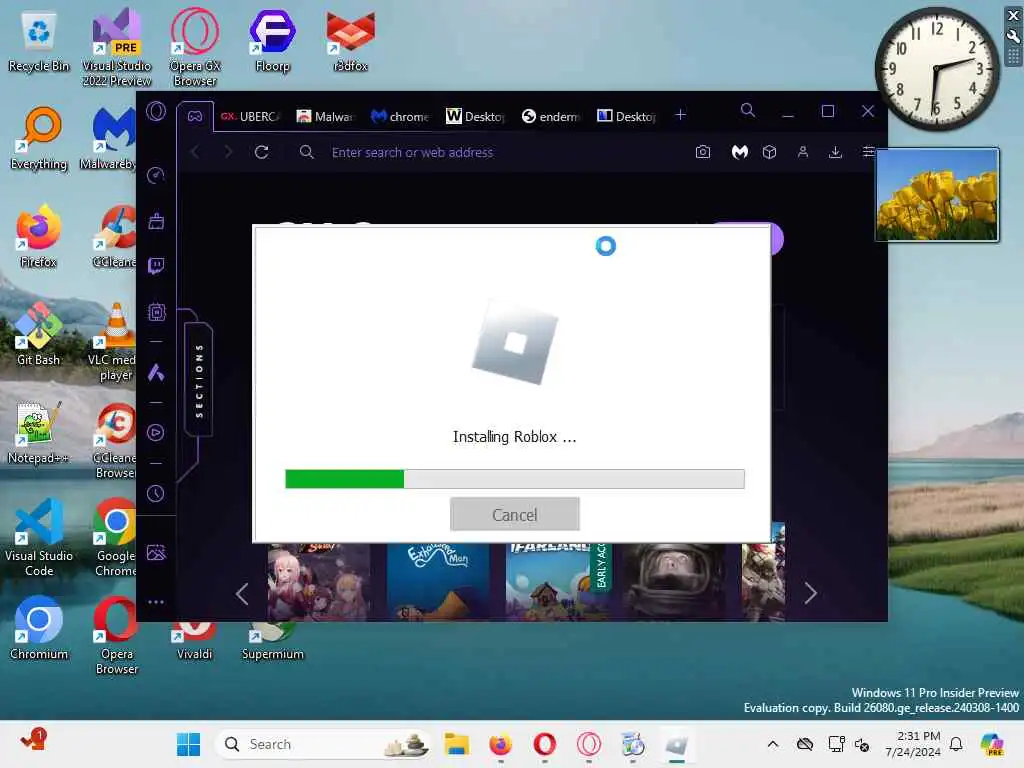Go forward in Opera GX
This screenshot has height=768, width=1024.
[x=227, y=152]
